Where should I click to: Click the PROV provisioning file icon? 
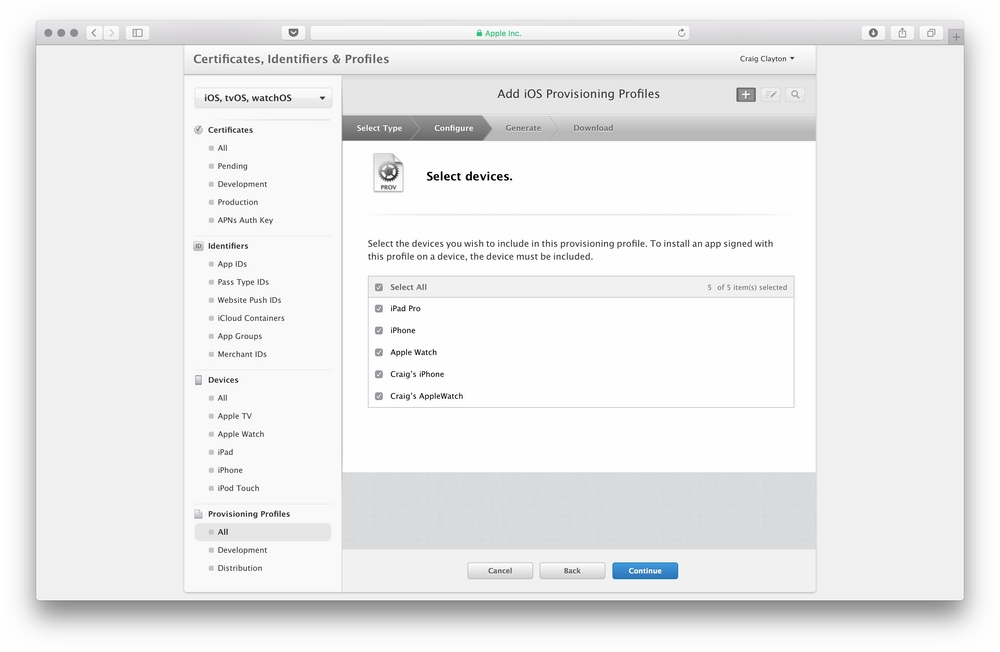(388, 173)
